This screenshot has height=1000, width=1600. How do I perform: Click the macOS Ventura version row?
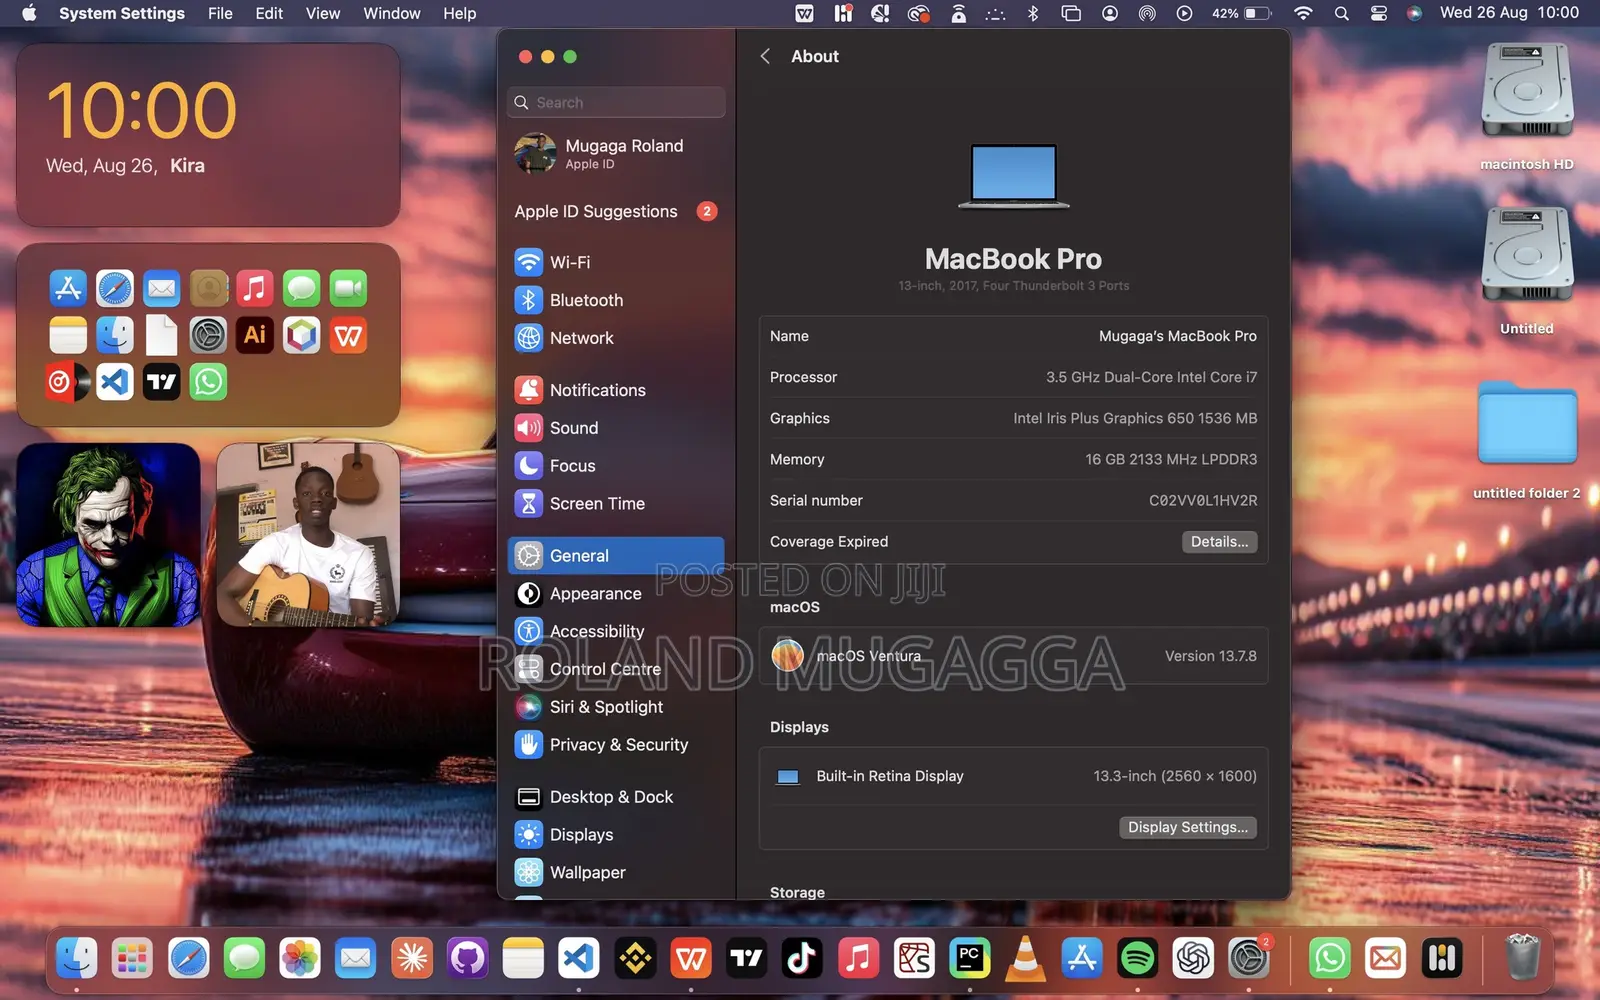click(1013, 656)
